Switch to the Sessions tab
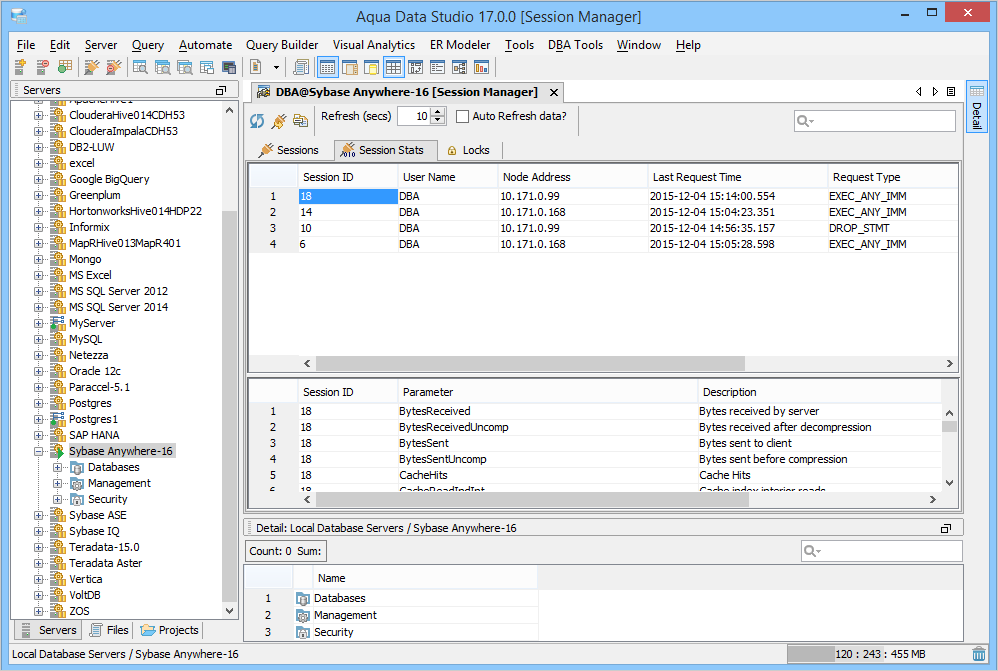Screen dimensions: 998x671 pyautogui.click(x=289, y=150)
